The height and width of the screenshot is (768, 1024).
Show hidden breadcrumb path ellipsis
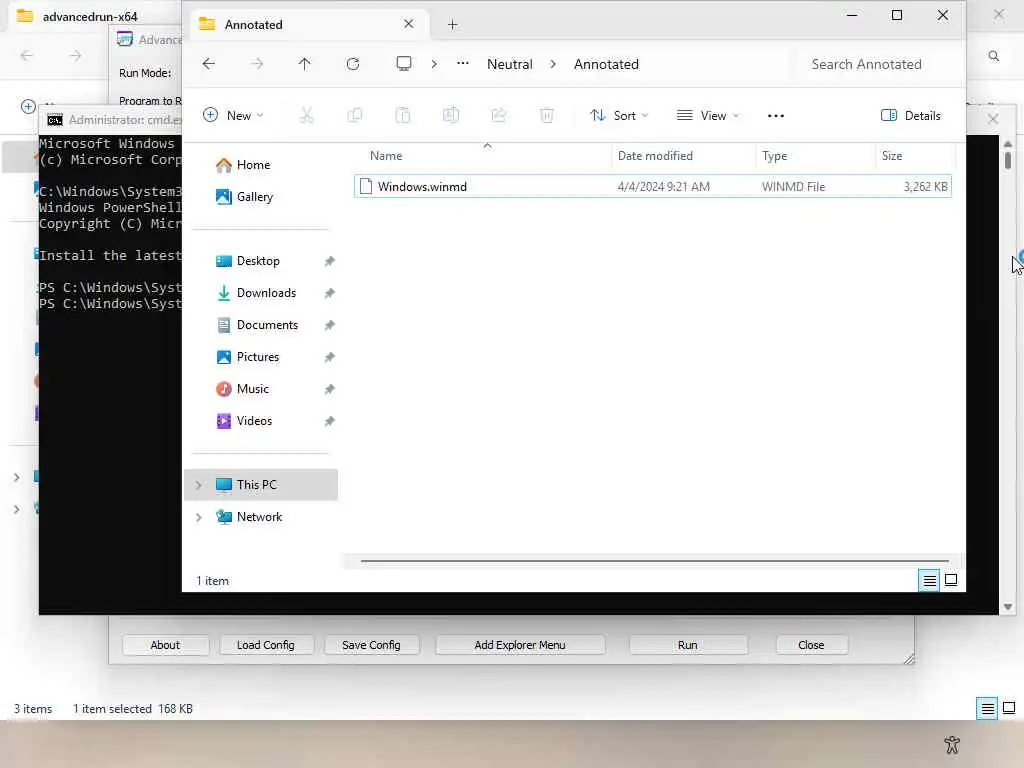[x=462, y=63]
